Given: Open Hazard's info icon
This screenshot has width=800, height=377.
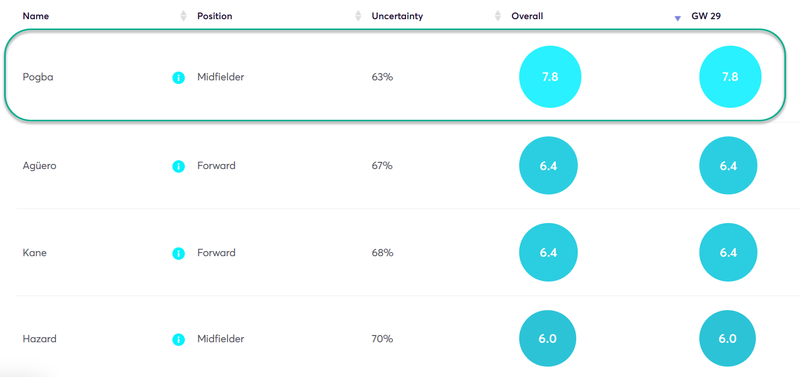Looking at the screenshot, I should (x=178, y=339).
